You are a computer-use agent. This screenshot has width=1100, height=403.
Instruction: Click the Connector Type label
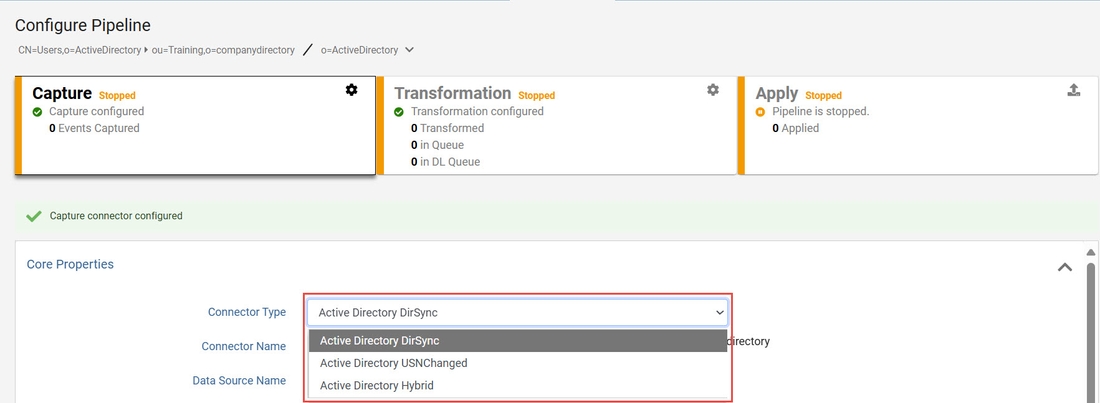tap(247, 312)
